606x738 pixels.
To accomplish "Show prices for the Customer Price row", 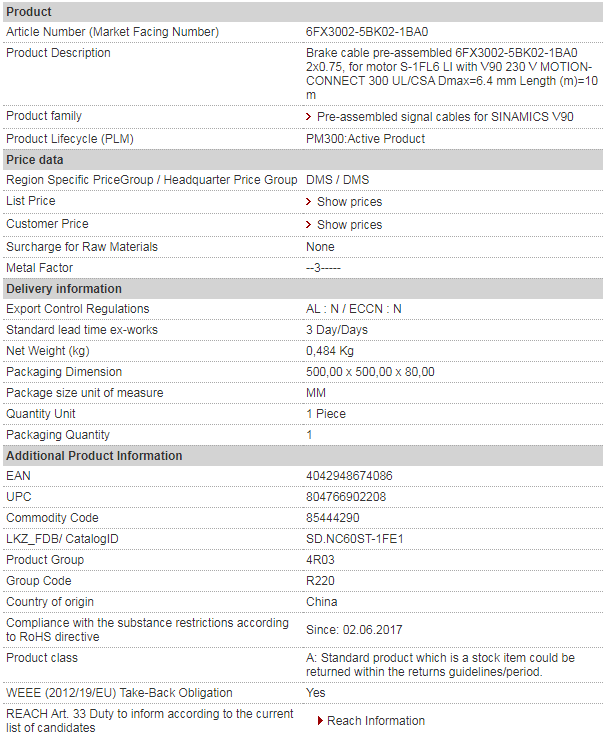I will click(350, 225).
